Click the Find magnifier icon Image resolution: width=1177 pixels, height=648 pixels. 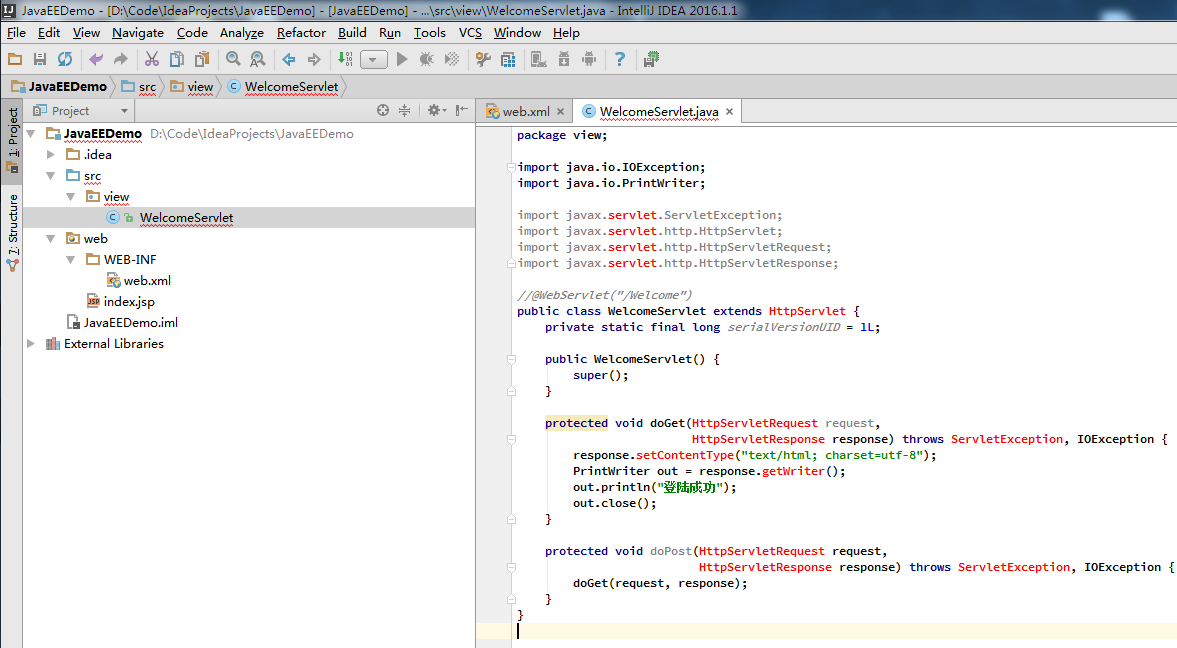coord(233,59)
